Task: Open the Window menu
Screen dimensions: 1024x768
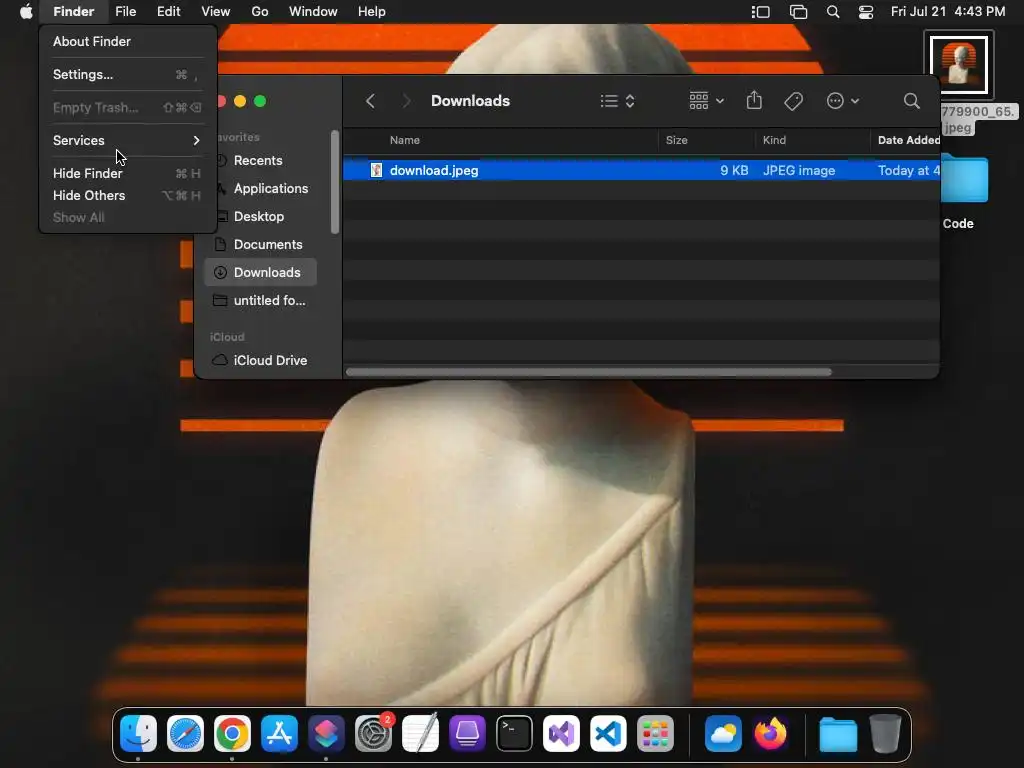Action: tap(313, 12)
